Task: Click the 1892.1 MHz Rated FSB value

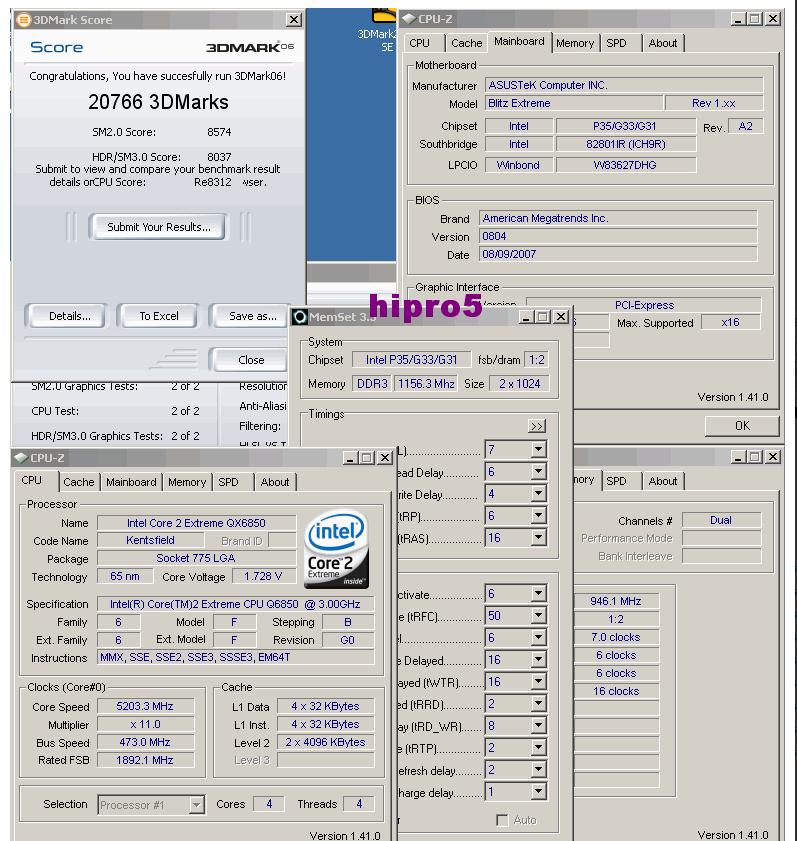Action: pos(145,760)
